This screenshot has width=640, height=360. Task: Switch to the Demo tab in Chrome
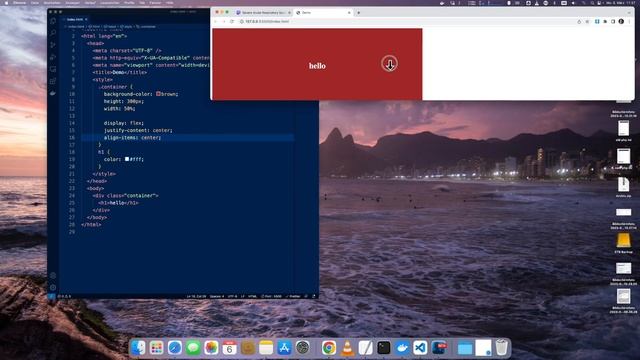[323, 13]
